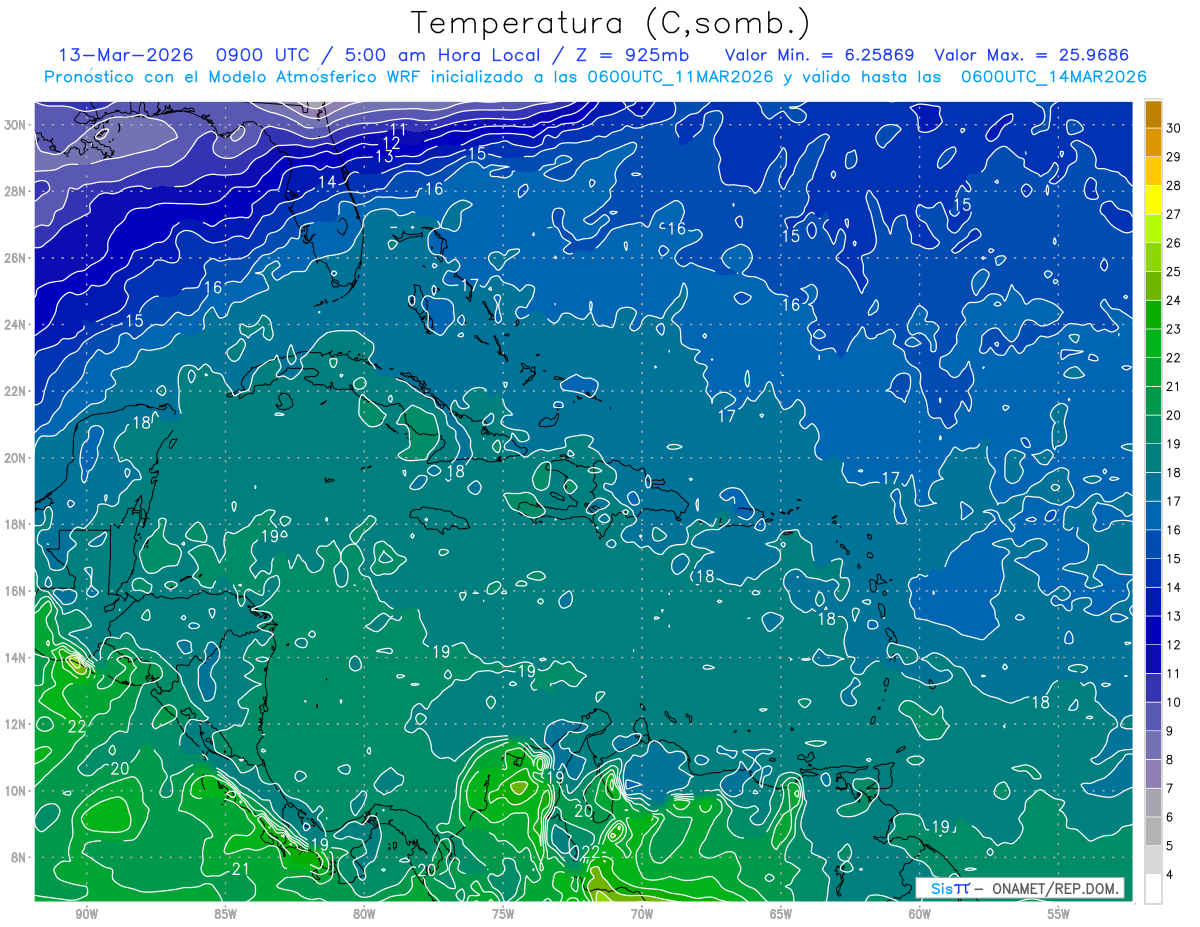Click the "0600UTC_11MAR2026" initialization timestamp
1200x927 pixels.
[680, 77]
